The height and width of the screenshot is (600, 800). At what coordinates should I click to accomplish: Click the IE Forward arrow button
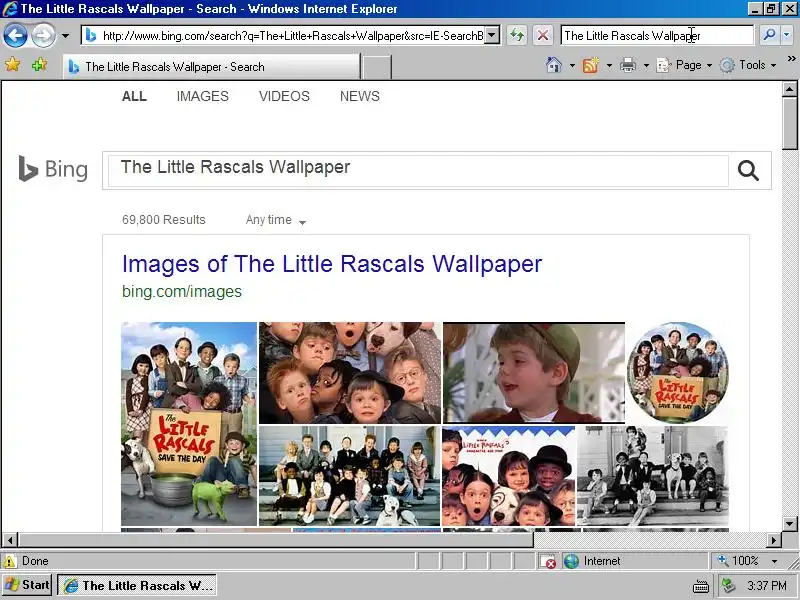pyautogui.click(x=43, y=36)
